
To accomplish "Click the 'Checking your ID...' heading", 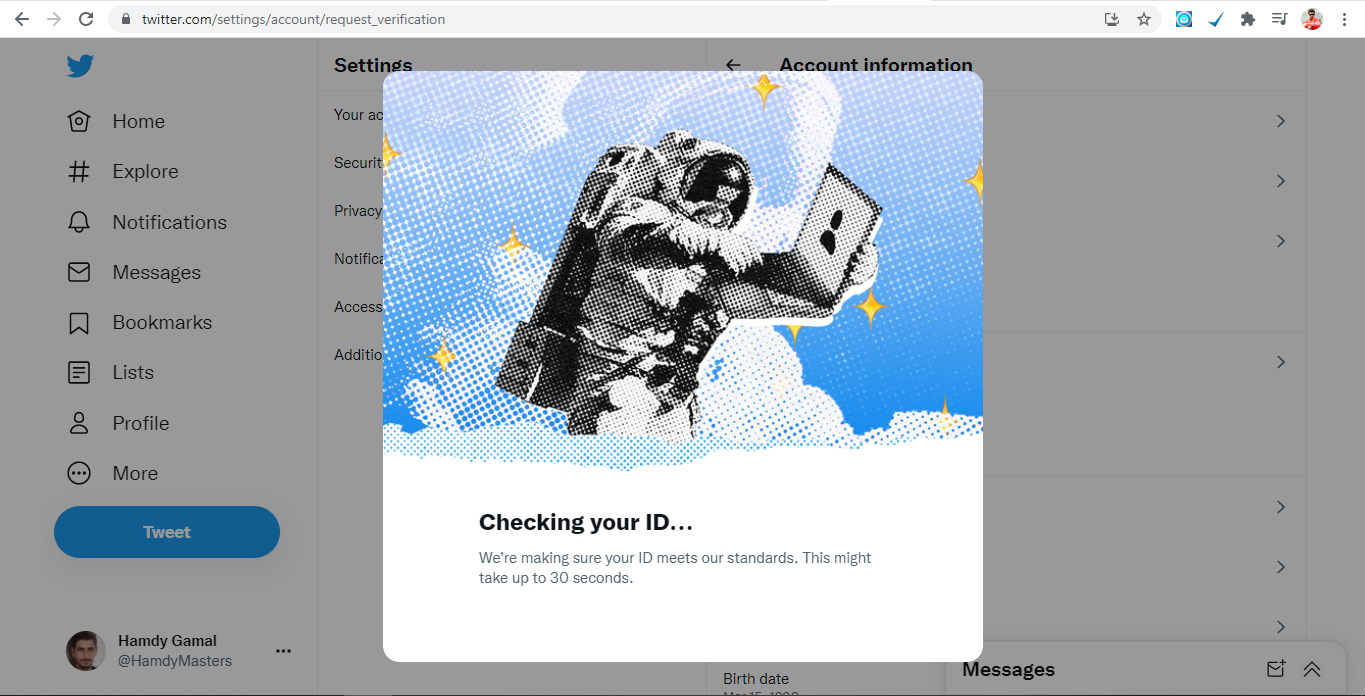I will point(586,522).
